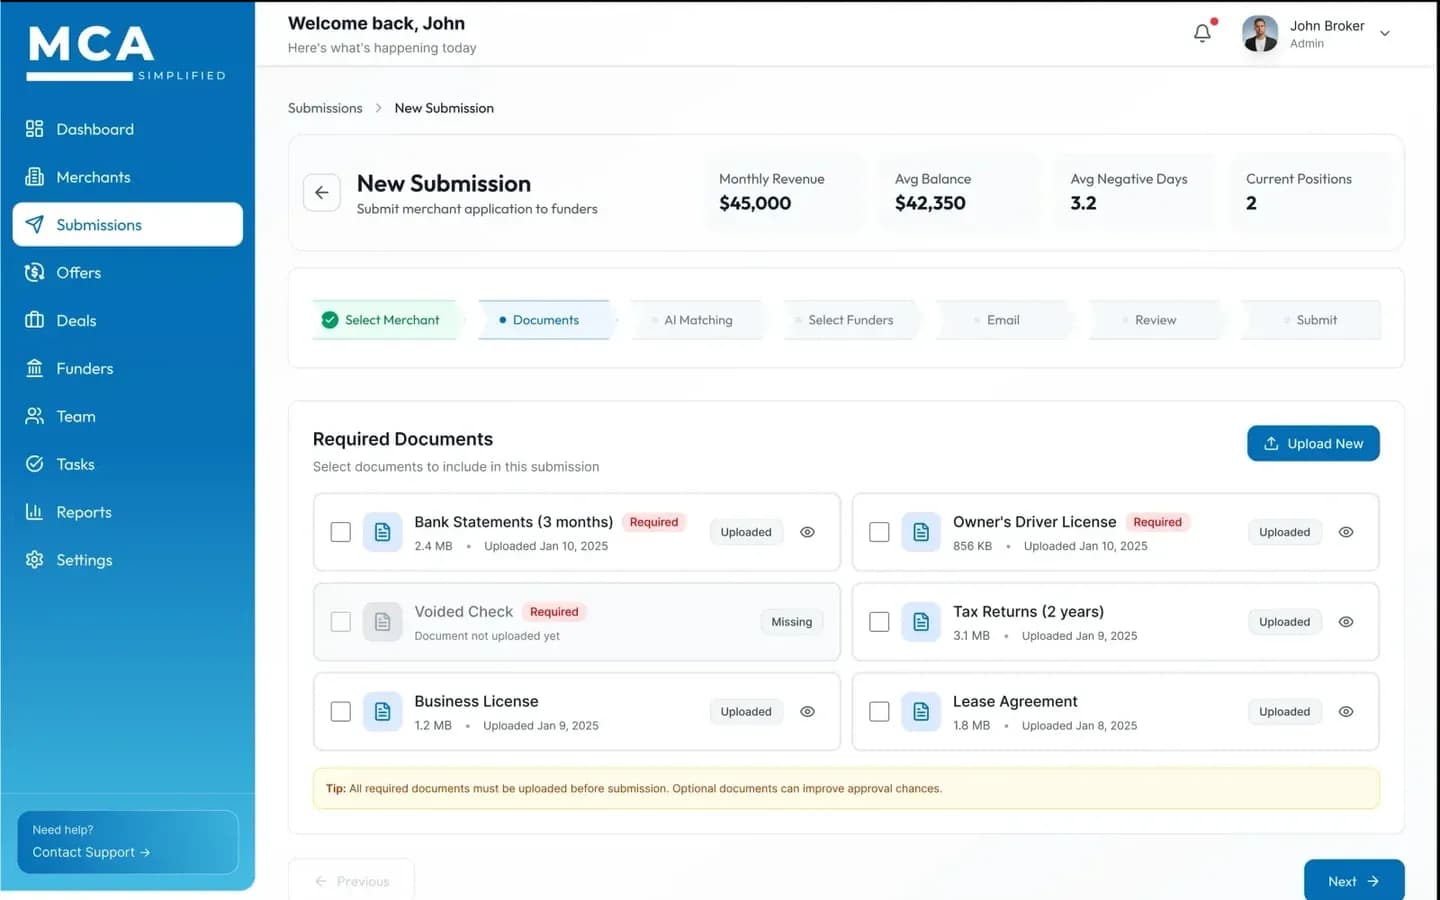Preview Bank Statements with eye icon
The width and height of the screenshot is (1440, 900).
[x=808, y=532]
